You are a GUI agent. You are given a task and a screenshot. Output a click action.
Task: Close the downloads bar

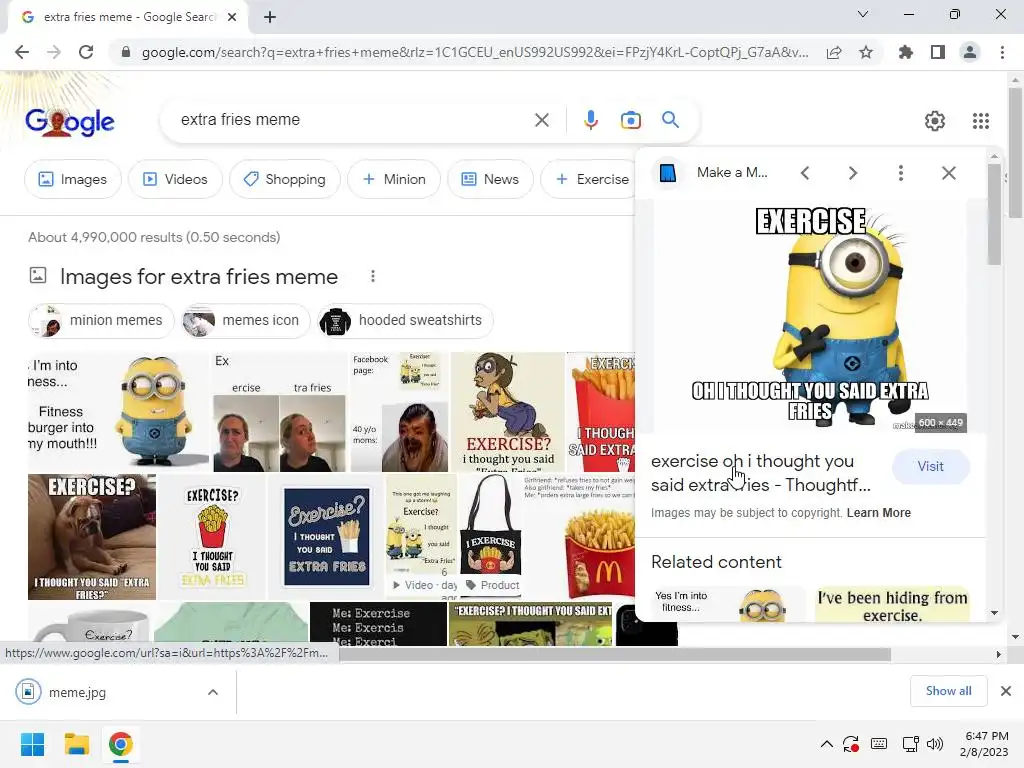1006,691
